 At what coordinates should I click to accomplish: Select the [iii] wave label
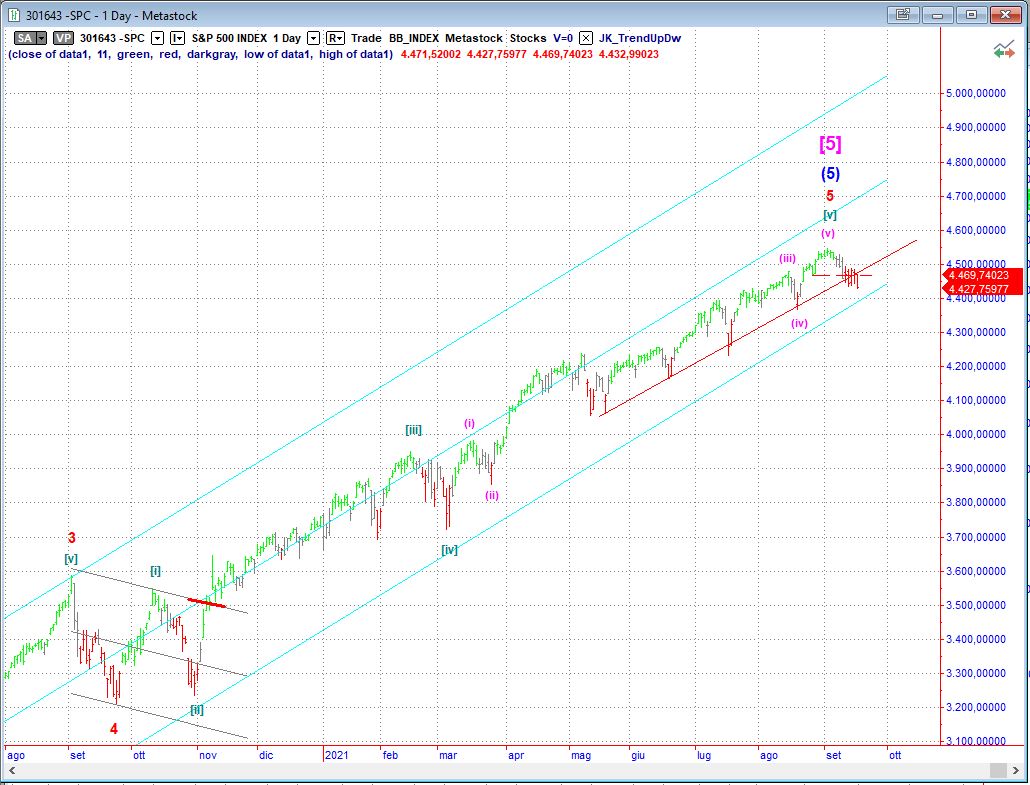(x=413, y=430)
